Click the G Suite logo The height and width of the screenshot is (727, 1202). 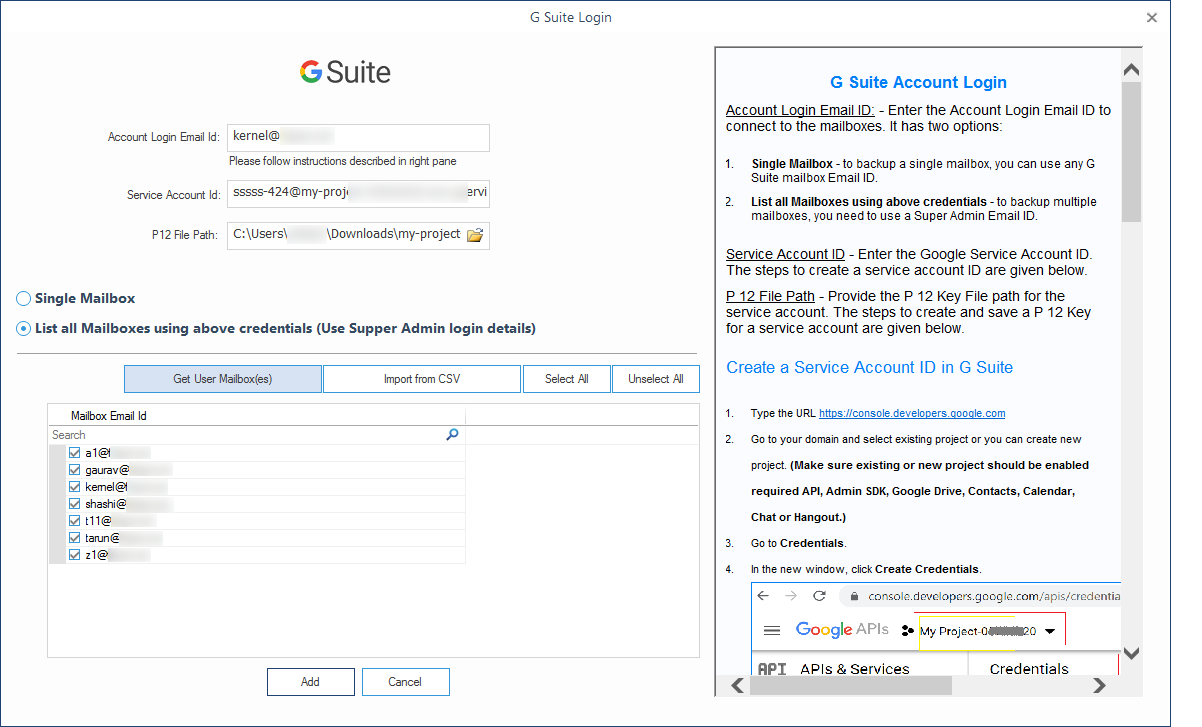click(x=345, y=72)
